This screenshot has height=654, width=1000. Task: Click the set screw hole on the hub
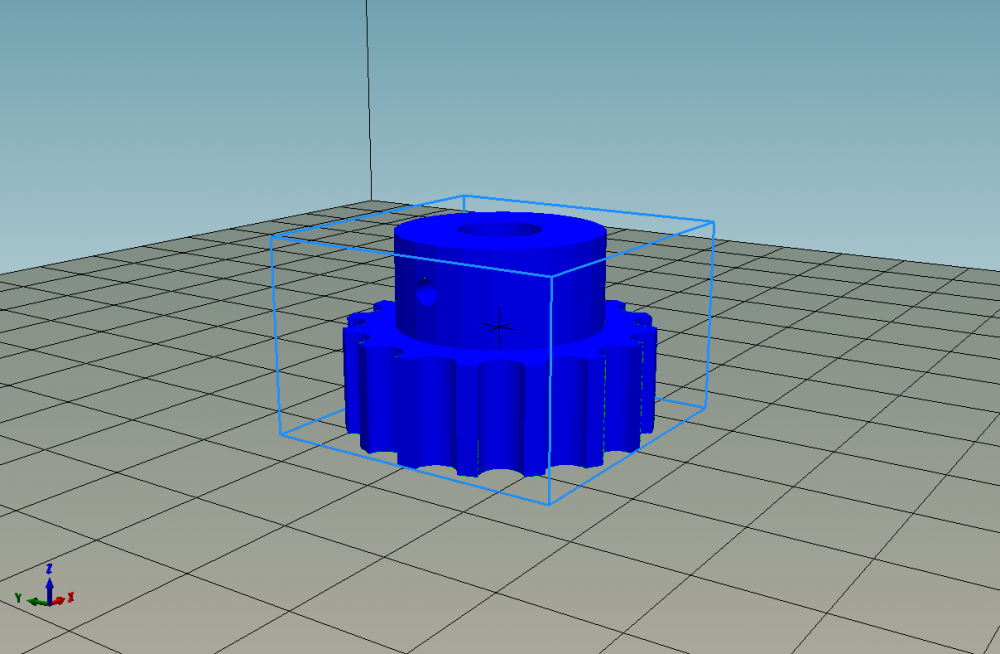click(x=427, y=294)
